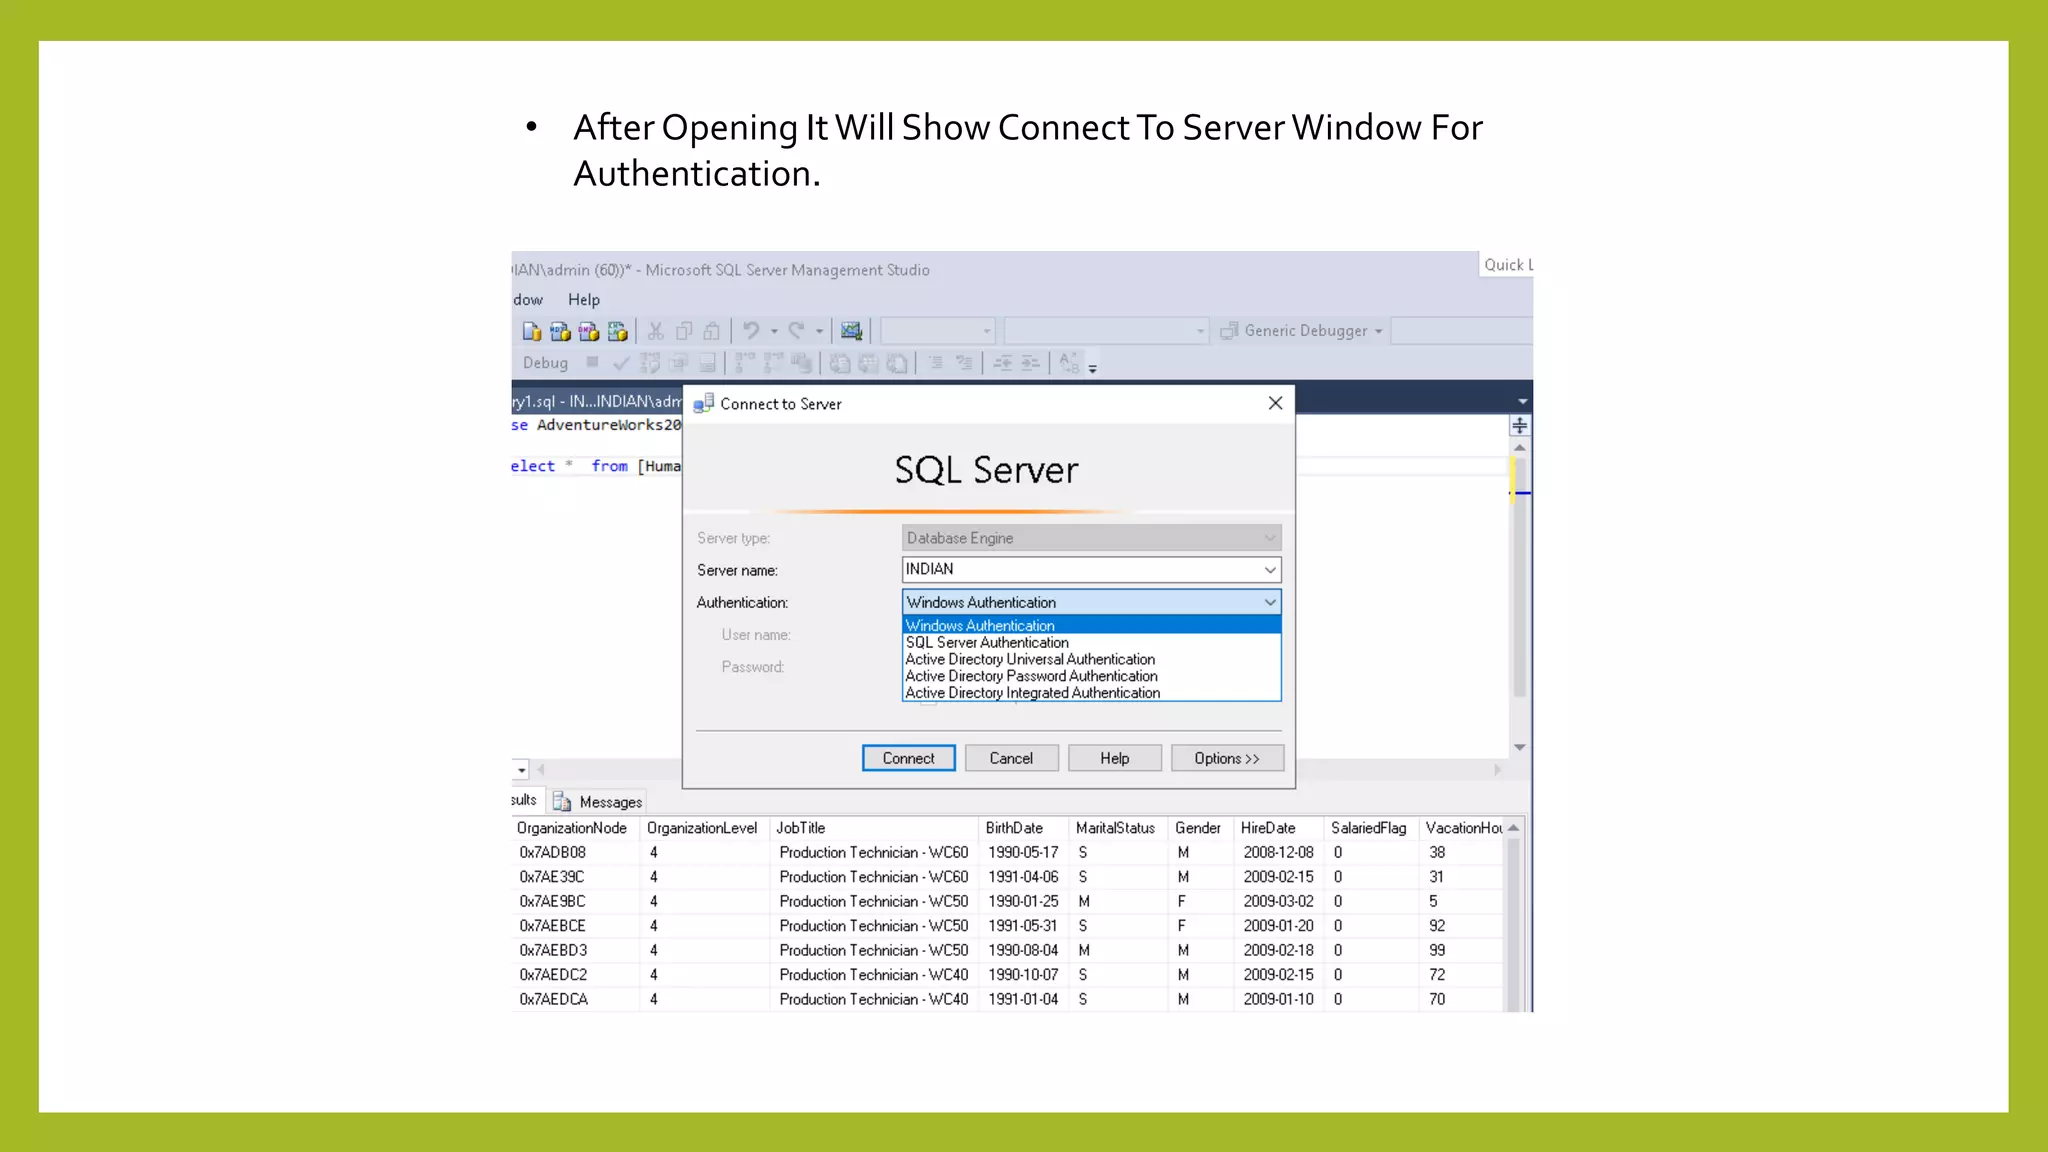Click the Quick Launch search box
This screenshot has width=2048, height=1152.
(x=1506, y=265)
